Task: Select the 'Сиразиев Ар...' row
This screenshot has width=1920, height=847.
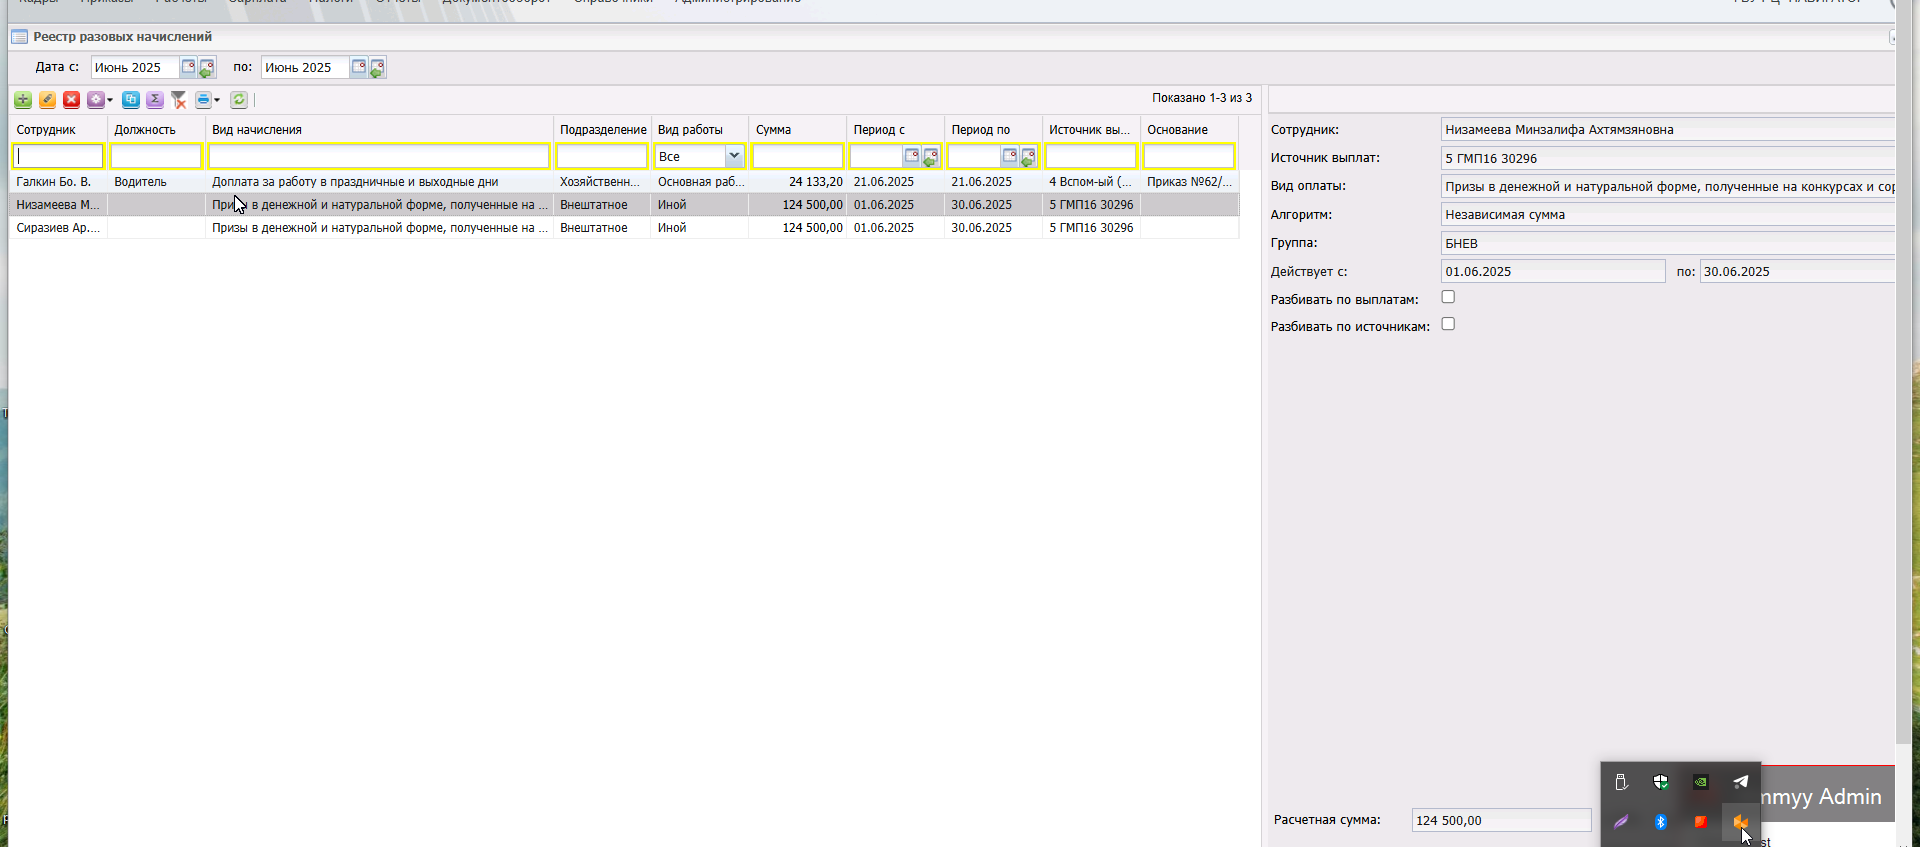Action: [624, 228]
